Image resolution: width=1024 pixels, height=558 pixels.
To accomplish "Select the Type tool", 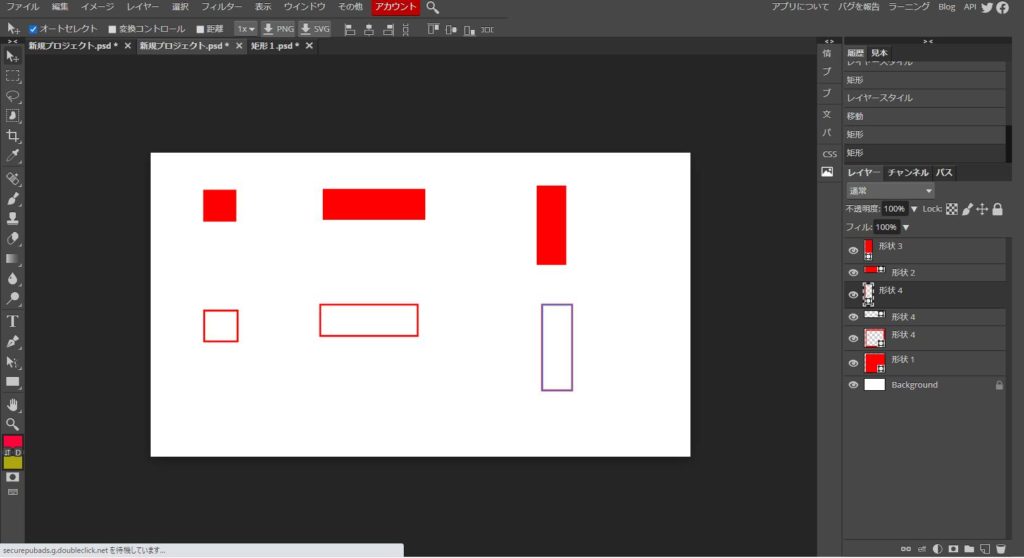I will 13,321.
